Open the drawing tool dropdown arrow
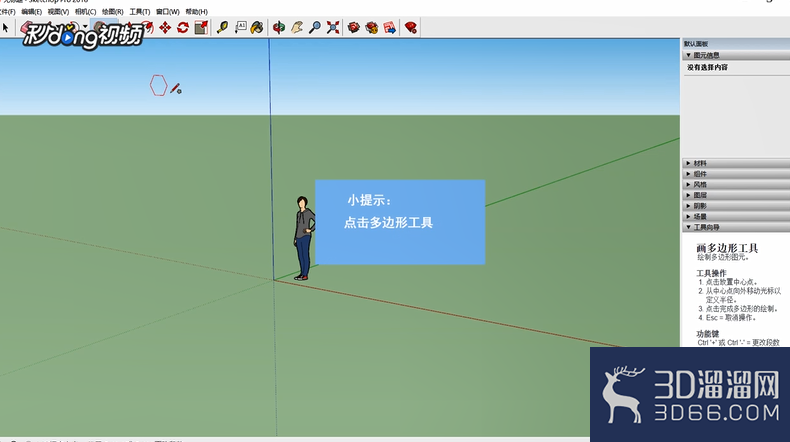790x442 pixels. (x=85, y=27)
